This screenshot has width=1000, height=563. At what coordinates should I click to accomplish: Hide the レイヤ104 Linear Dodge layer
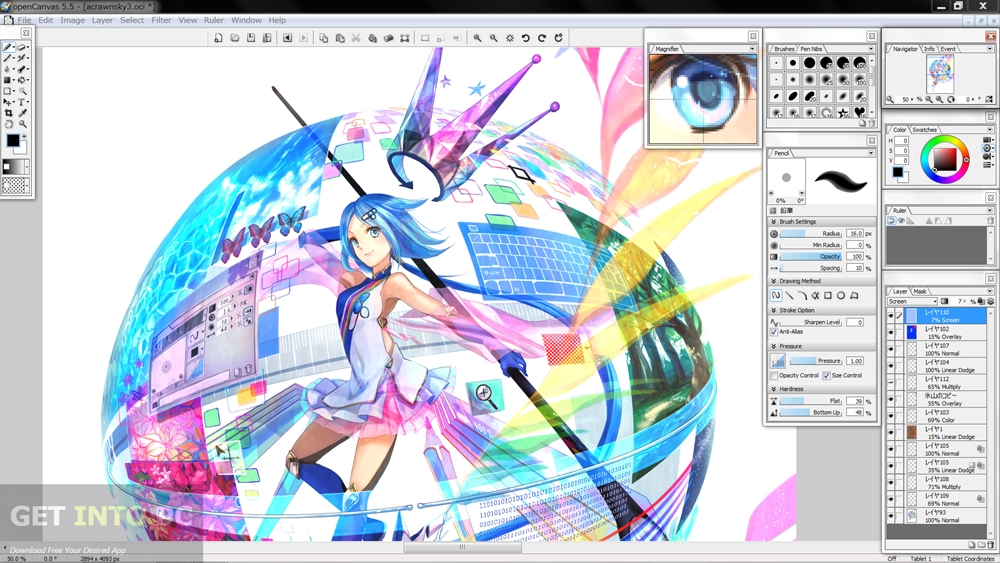(x=891, y=366)
